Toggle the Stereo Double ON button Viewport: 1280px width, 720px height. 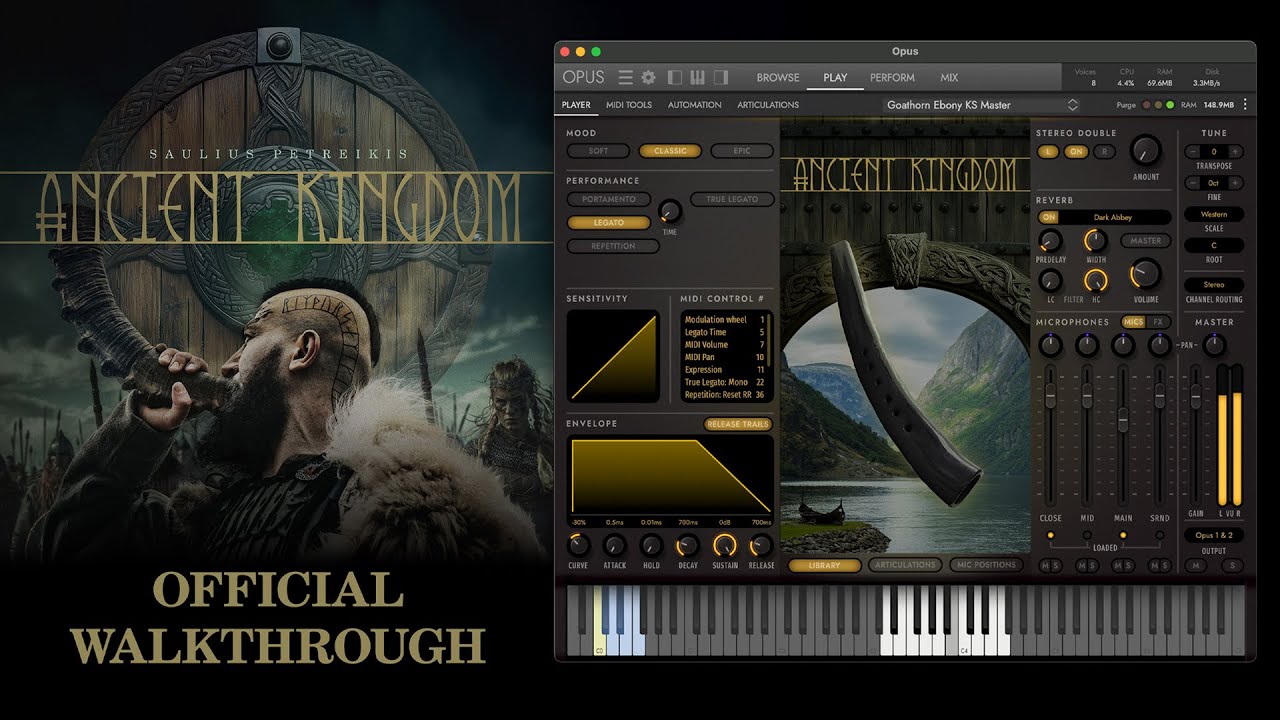[1076, 152]
